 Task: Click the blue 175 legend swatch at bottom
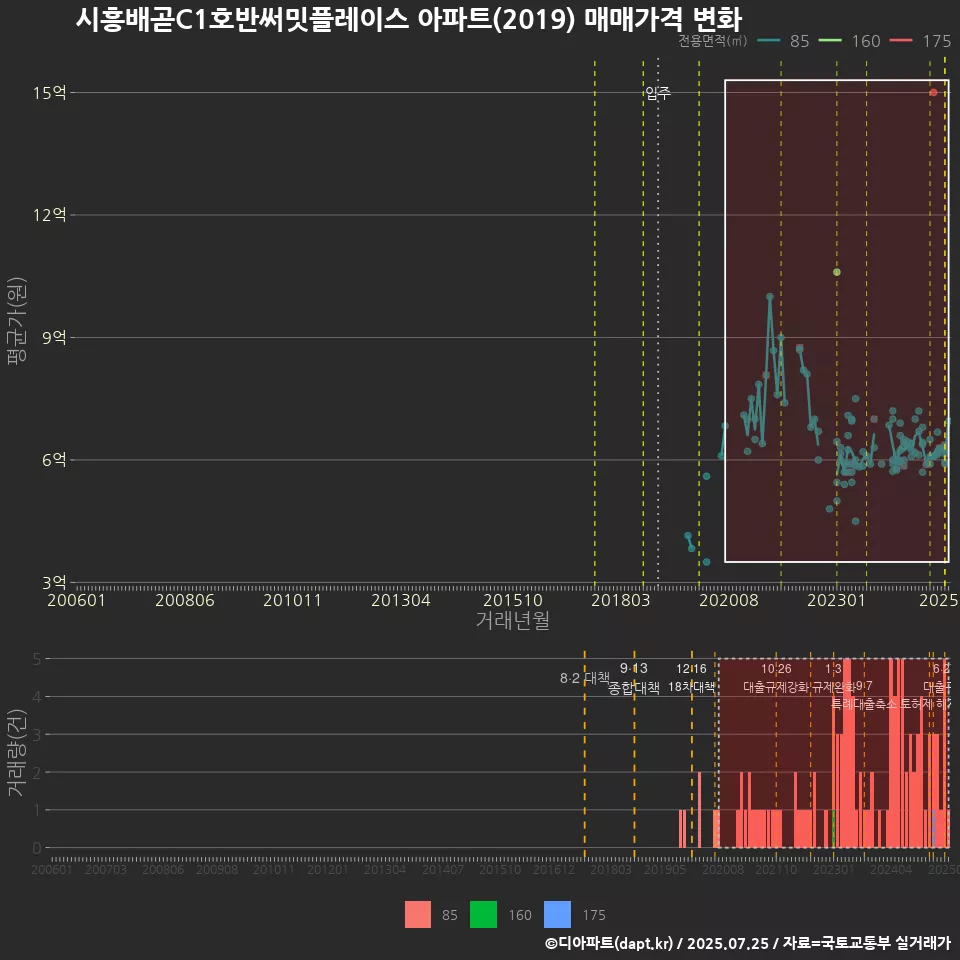click(557, 914)
